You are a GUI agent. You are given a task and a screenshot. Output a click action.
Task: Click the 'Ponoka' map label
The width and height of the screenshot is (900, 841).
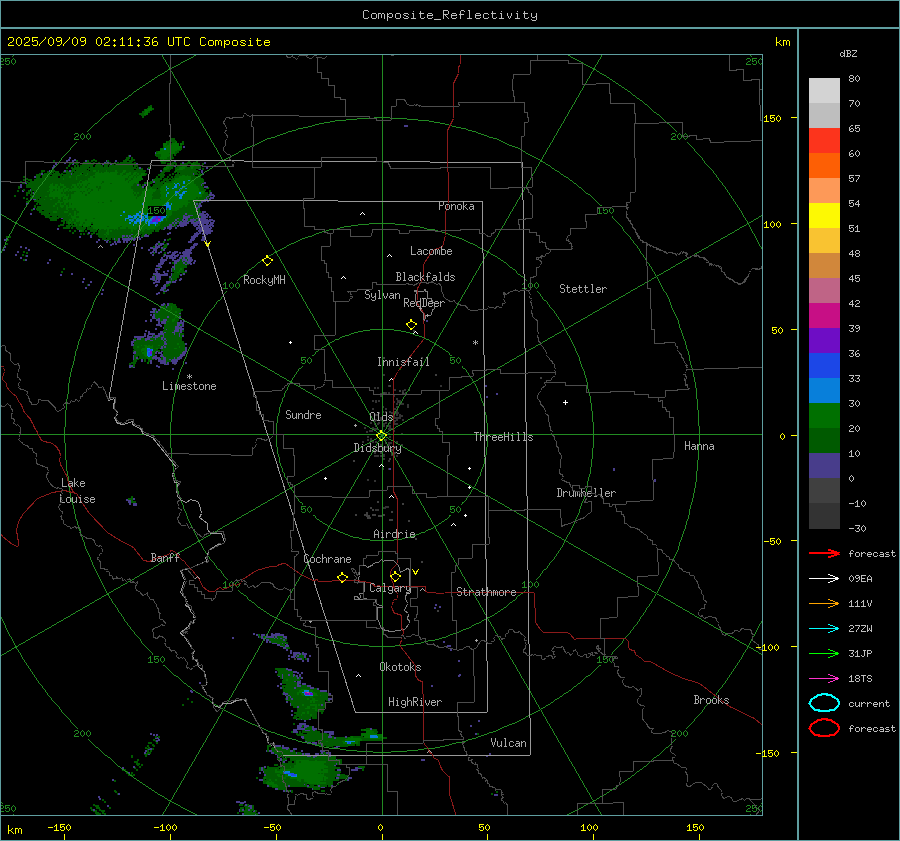tap(456, 206)
